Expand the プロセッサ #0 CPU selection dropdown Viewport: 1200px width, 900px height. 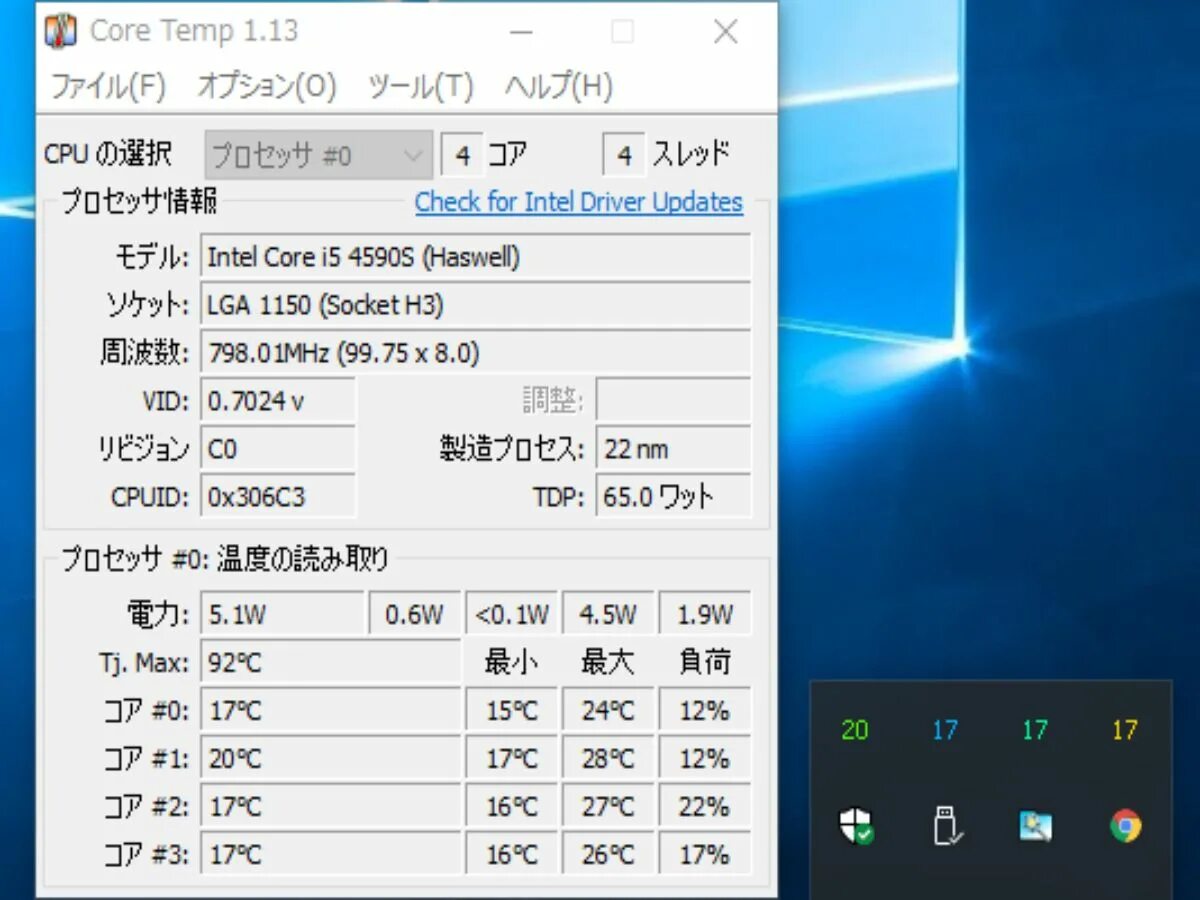tap(319, 156)
